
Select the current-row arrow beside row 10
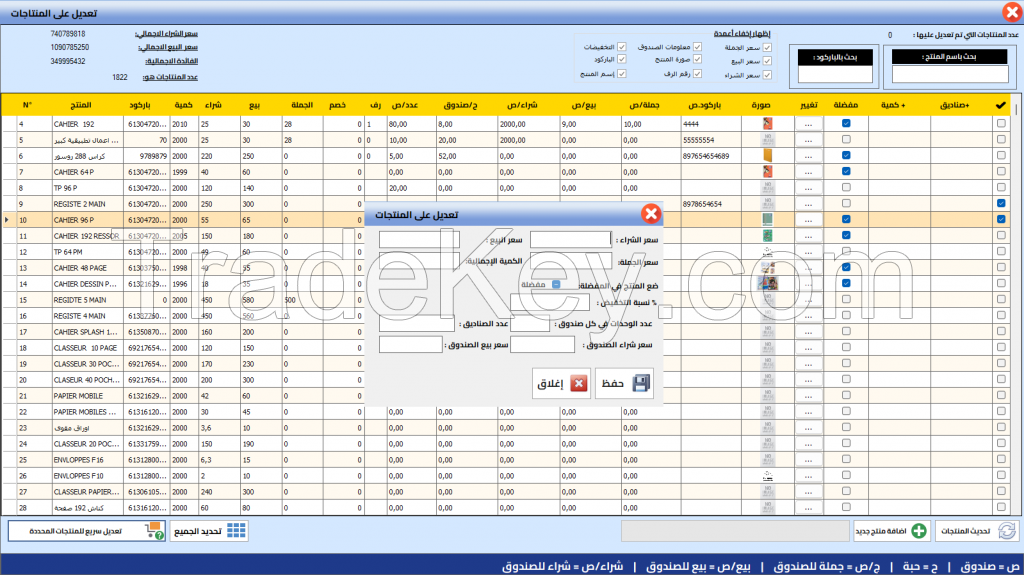[x=7, y=220]
